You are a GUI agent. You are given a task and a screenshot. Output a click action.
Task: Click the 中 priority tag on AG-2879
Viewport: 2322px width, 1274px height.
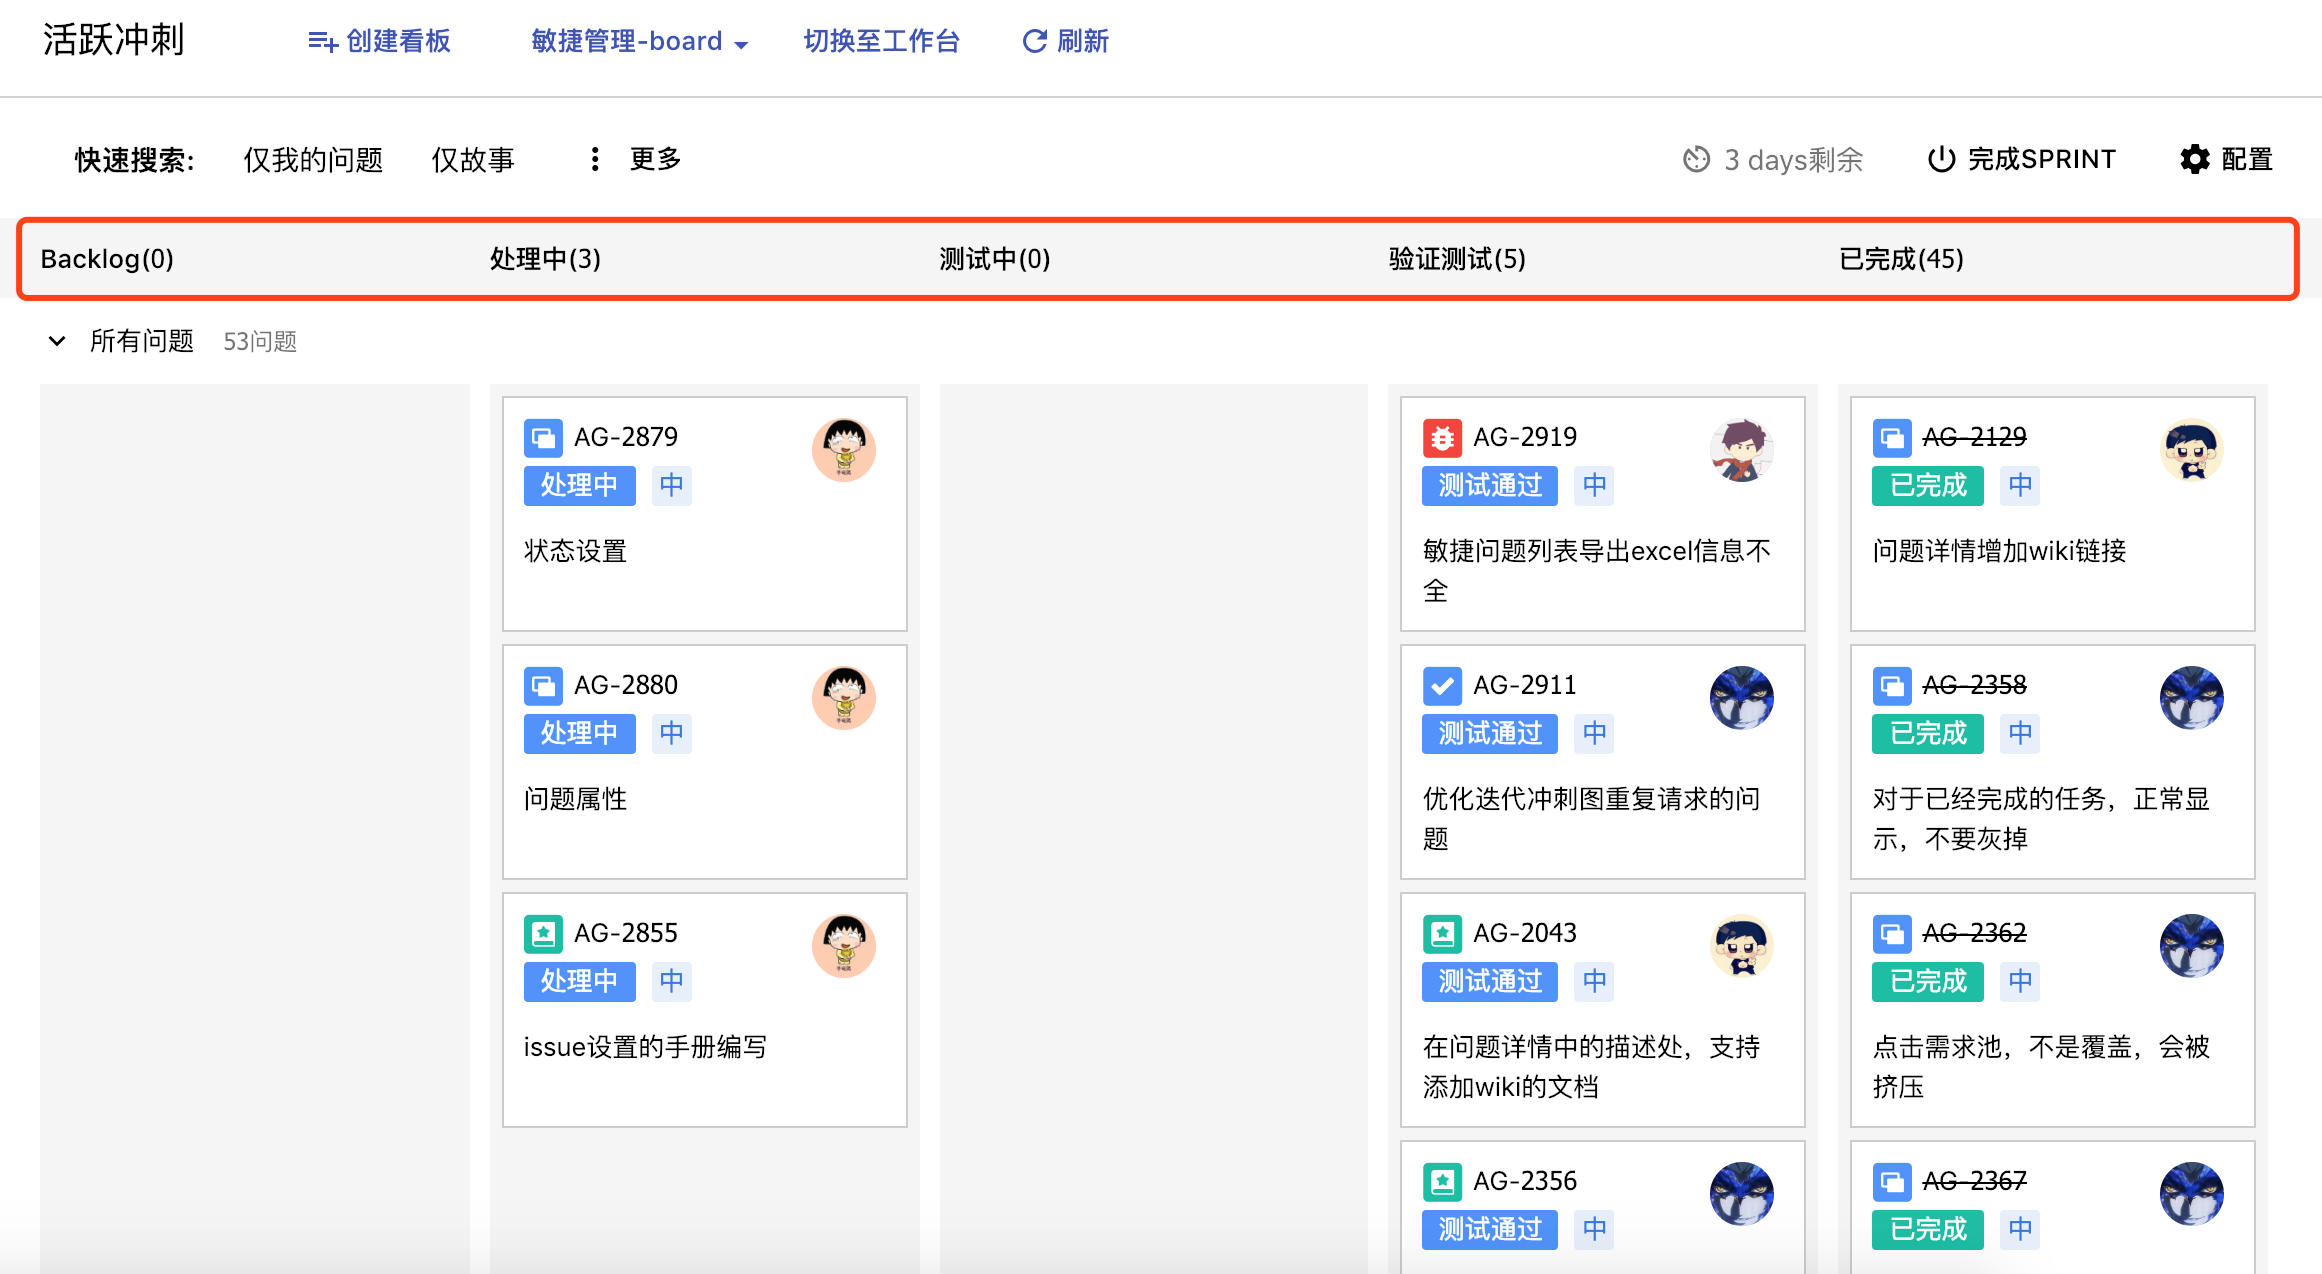click(672, 485)
